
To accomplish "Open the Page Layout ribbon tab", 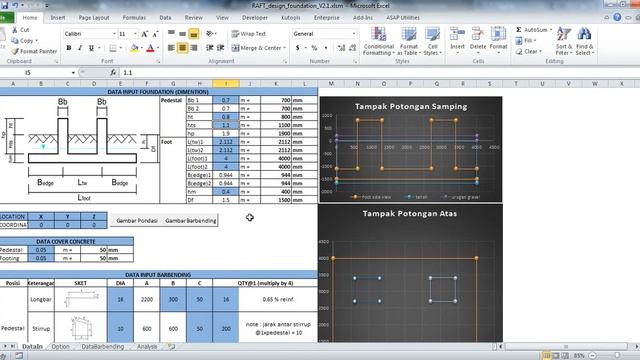I will click(94, 18).
